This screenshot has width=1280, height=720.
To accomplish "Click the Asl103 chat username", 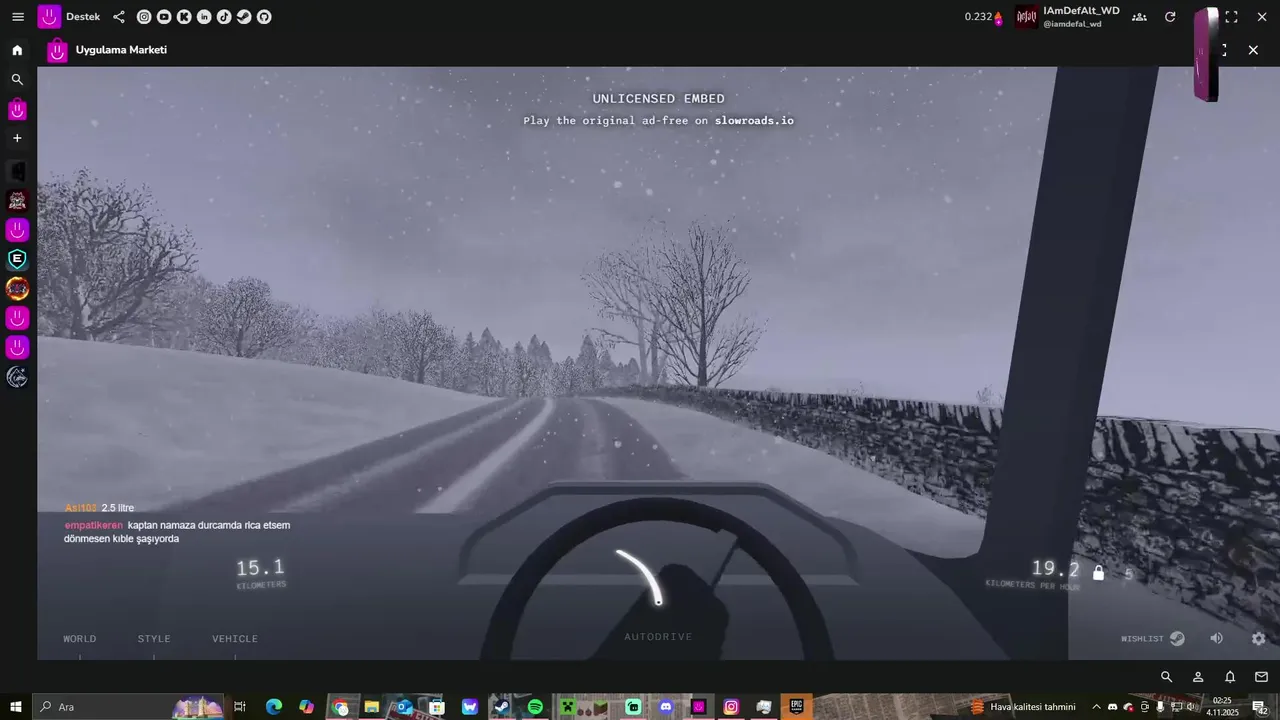I will tap(81, 508).
